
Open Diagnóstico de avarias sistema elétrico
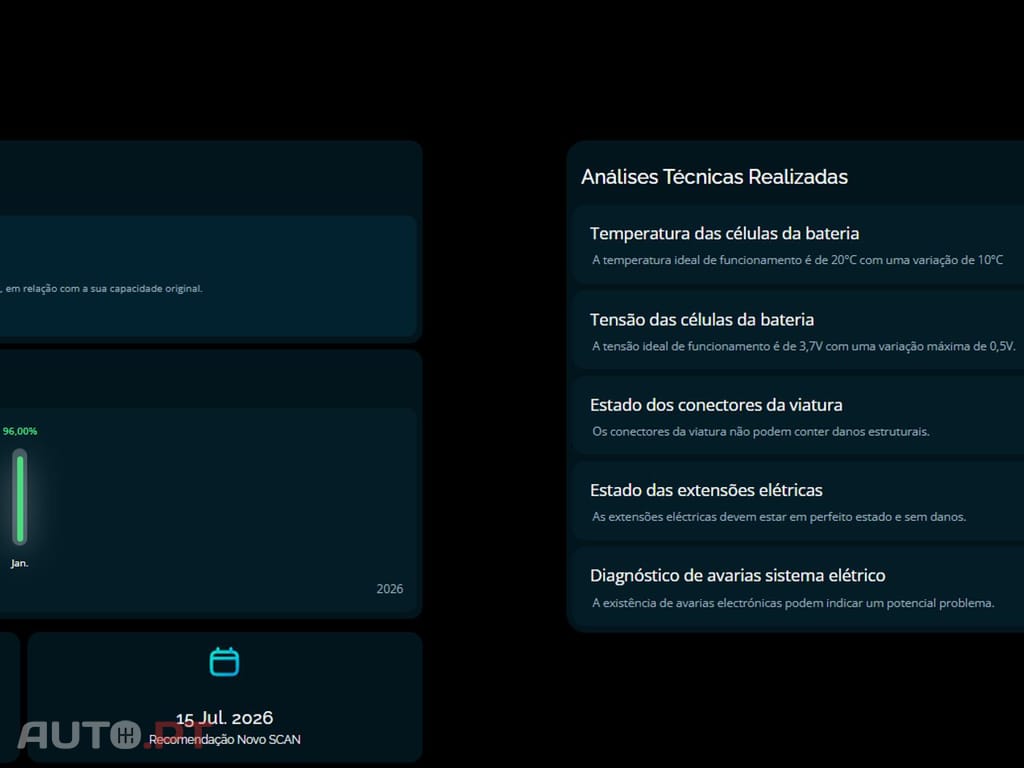[737, 576]
